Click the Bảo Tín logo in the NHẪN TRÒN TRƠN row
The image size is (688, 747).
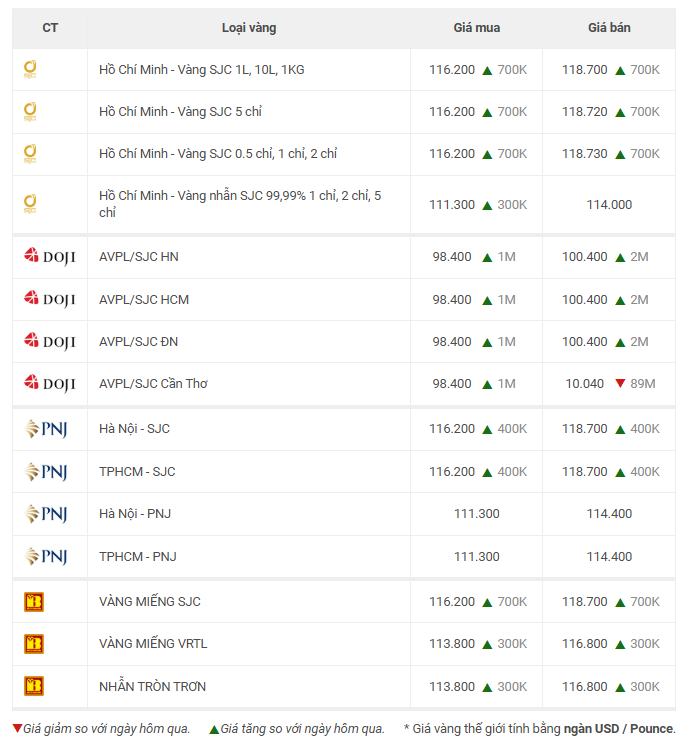[34, 686]
